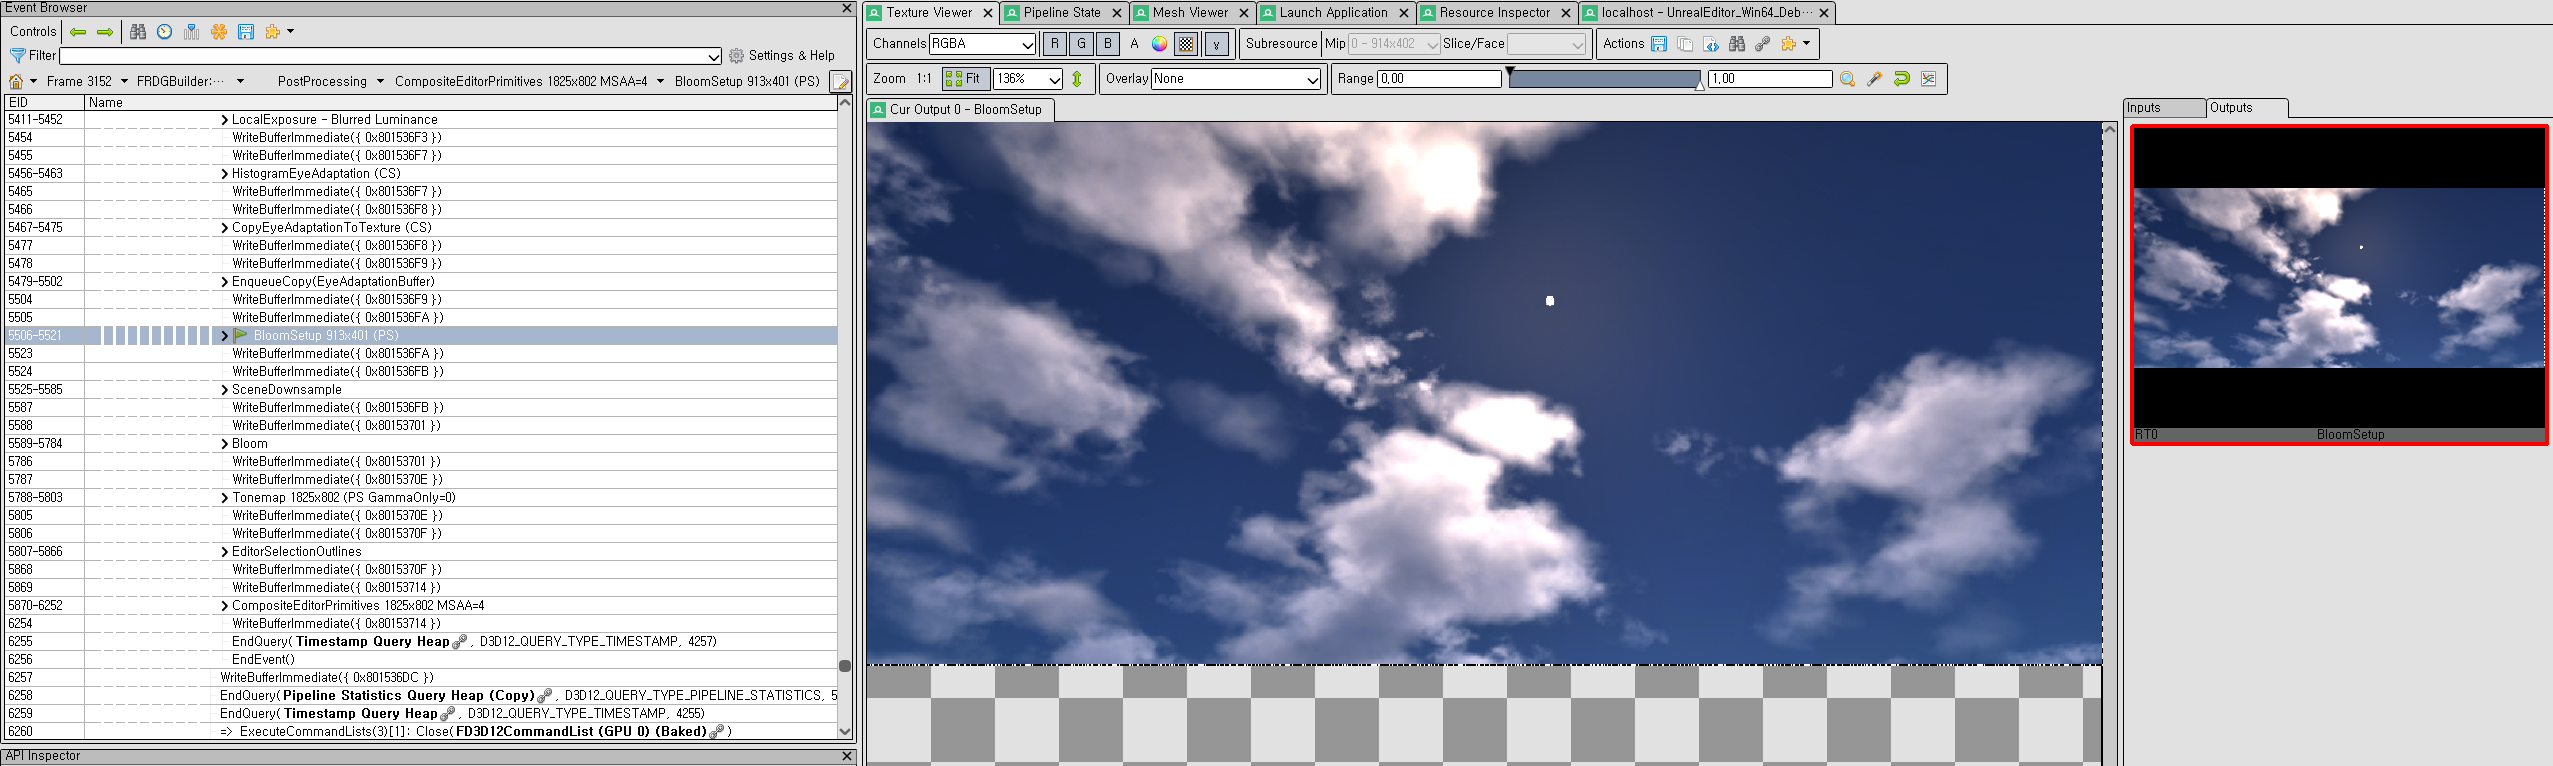Expand the EditorSelectionOutlines event group
This screenshot has height=766, width=2553.
224,552
